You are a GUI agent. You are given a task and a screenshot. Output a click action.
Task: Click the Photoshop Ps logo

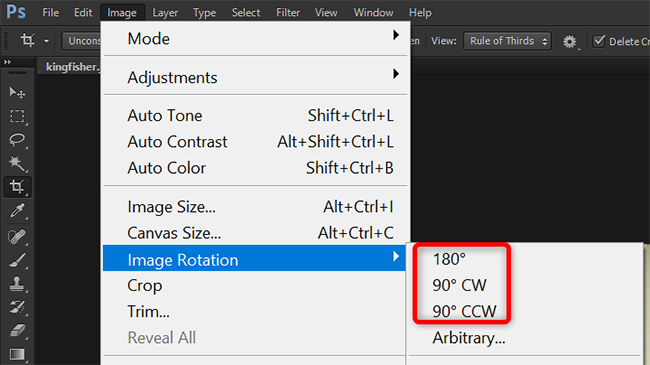coord(16,12)
